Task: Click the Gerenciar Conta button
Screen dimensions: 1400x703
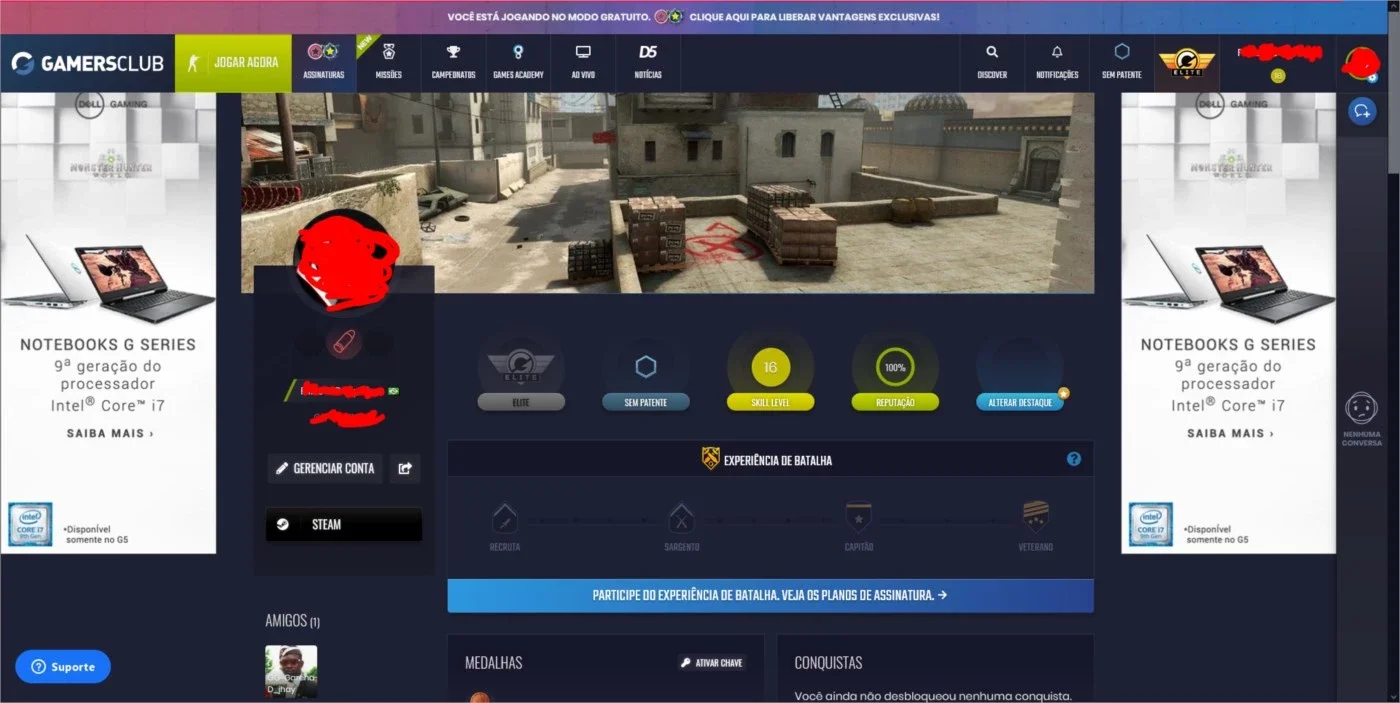Action: [325, 468]
